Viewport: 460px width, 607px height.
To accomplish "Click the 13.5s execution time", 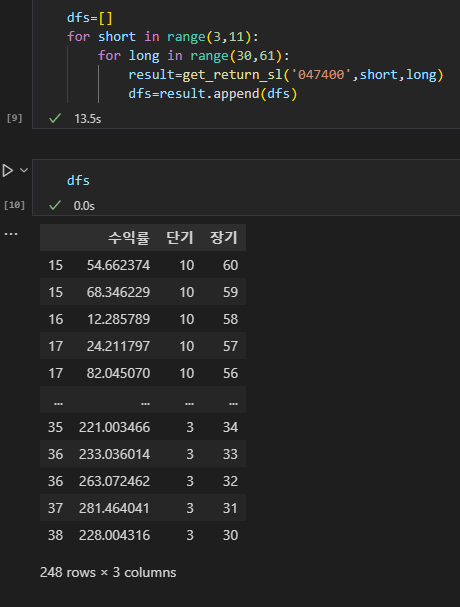I will click(x=88, y=119).
